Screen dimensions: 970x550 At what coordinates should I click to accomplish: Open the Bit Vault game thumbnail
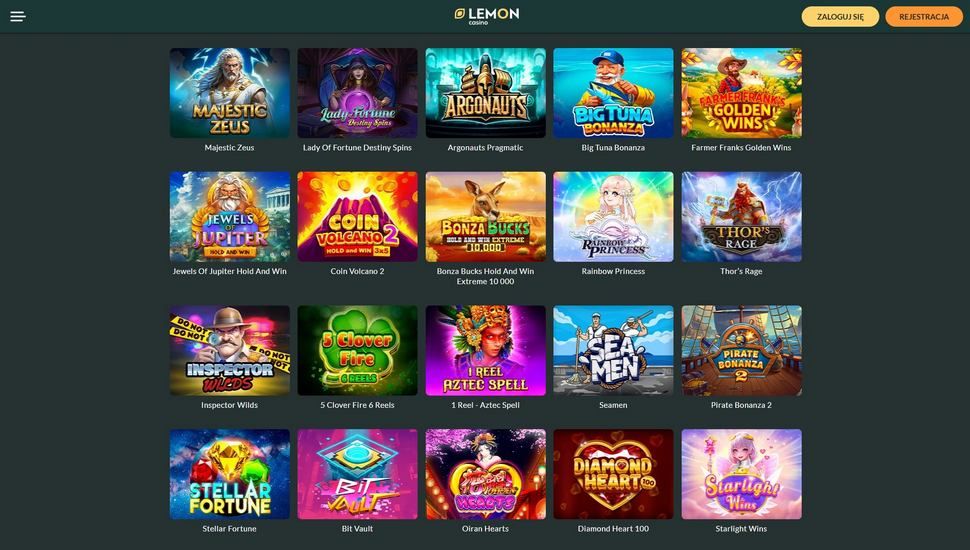358,474
